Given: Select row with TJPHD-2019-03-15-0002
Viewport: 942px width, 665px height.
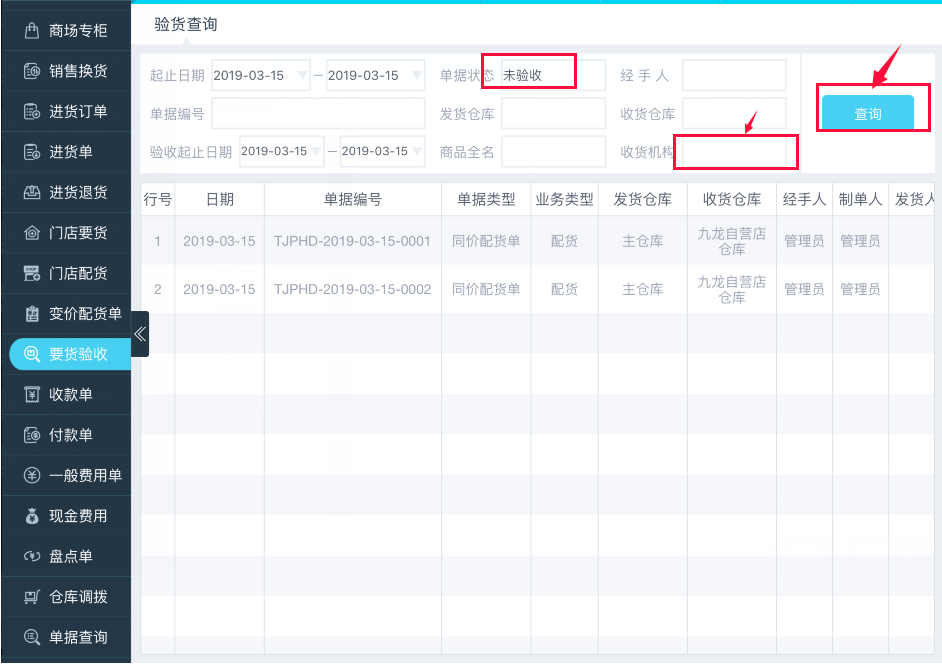Looking at the screenshot, I should (538, 289).
